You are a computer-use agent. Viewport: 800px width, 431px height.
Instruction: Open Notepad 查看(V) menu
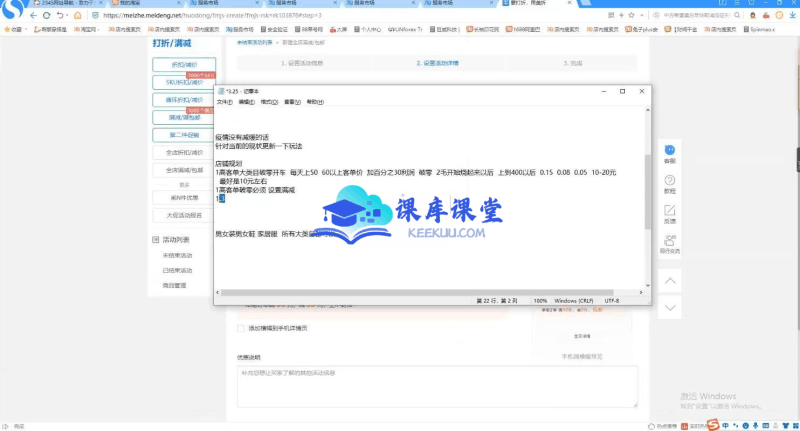pyautogui.click(x=292, y=102)
